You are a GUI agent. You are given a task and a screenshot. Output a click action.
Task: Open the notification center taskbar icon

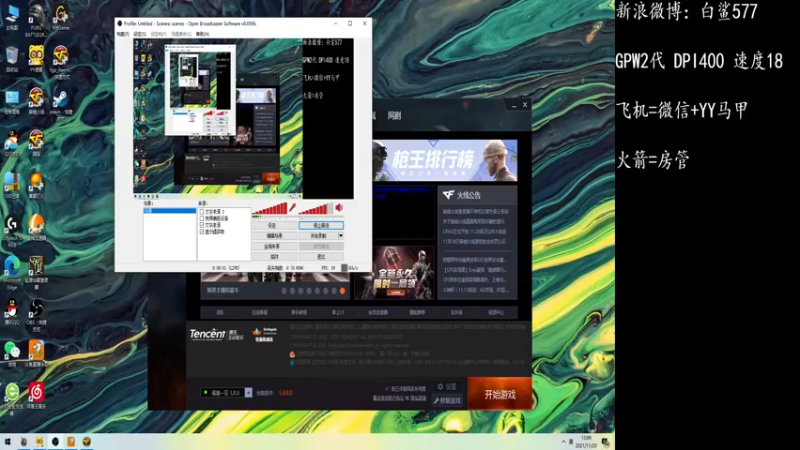point(606,442)
